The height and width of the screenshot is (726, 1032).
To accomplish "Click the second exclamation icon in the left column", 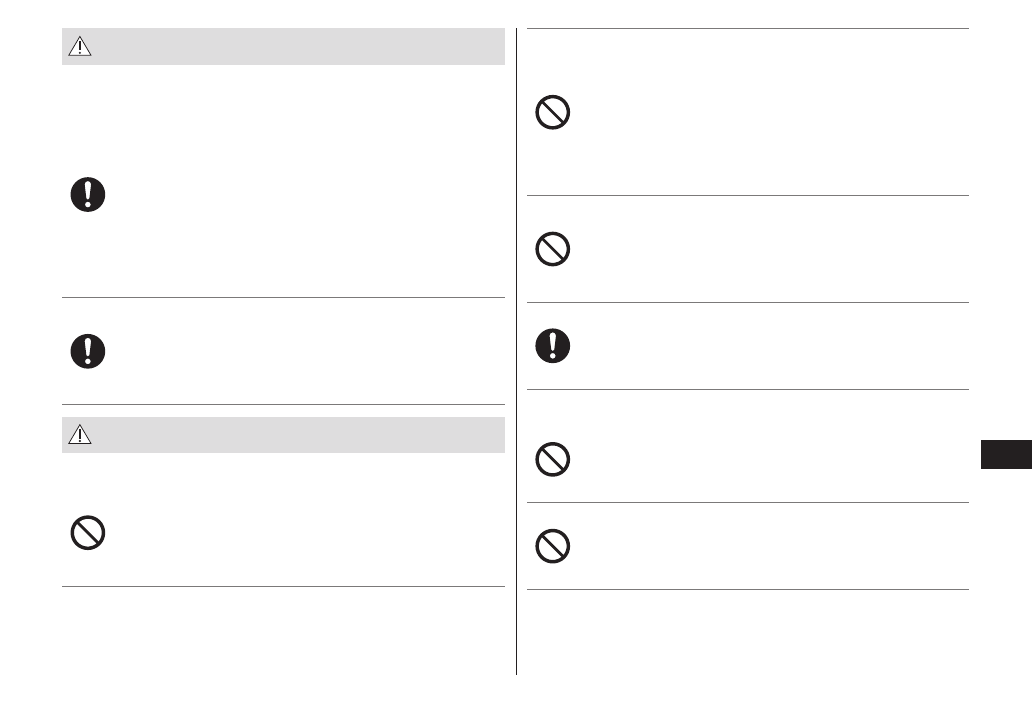I will tap(88, 351).
